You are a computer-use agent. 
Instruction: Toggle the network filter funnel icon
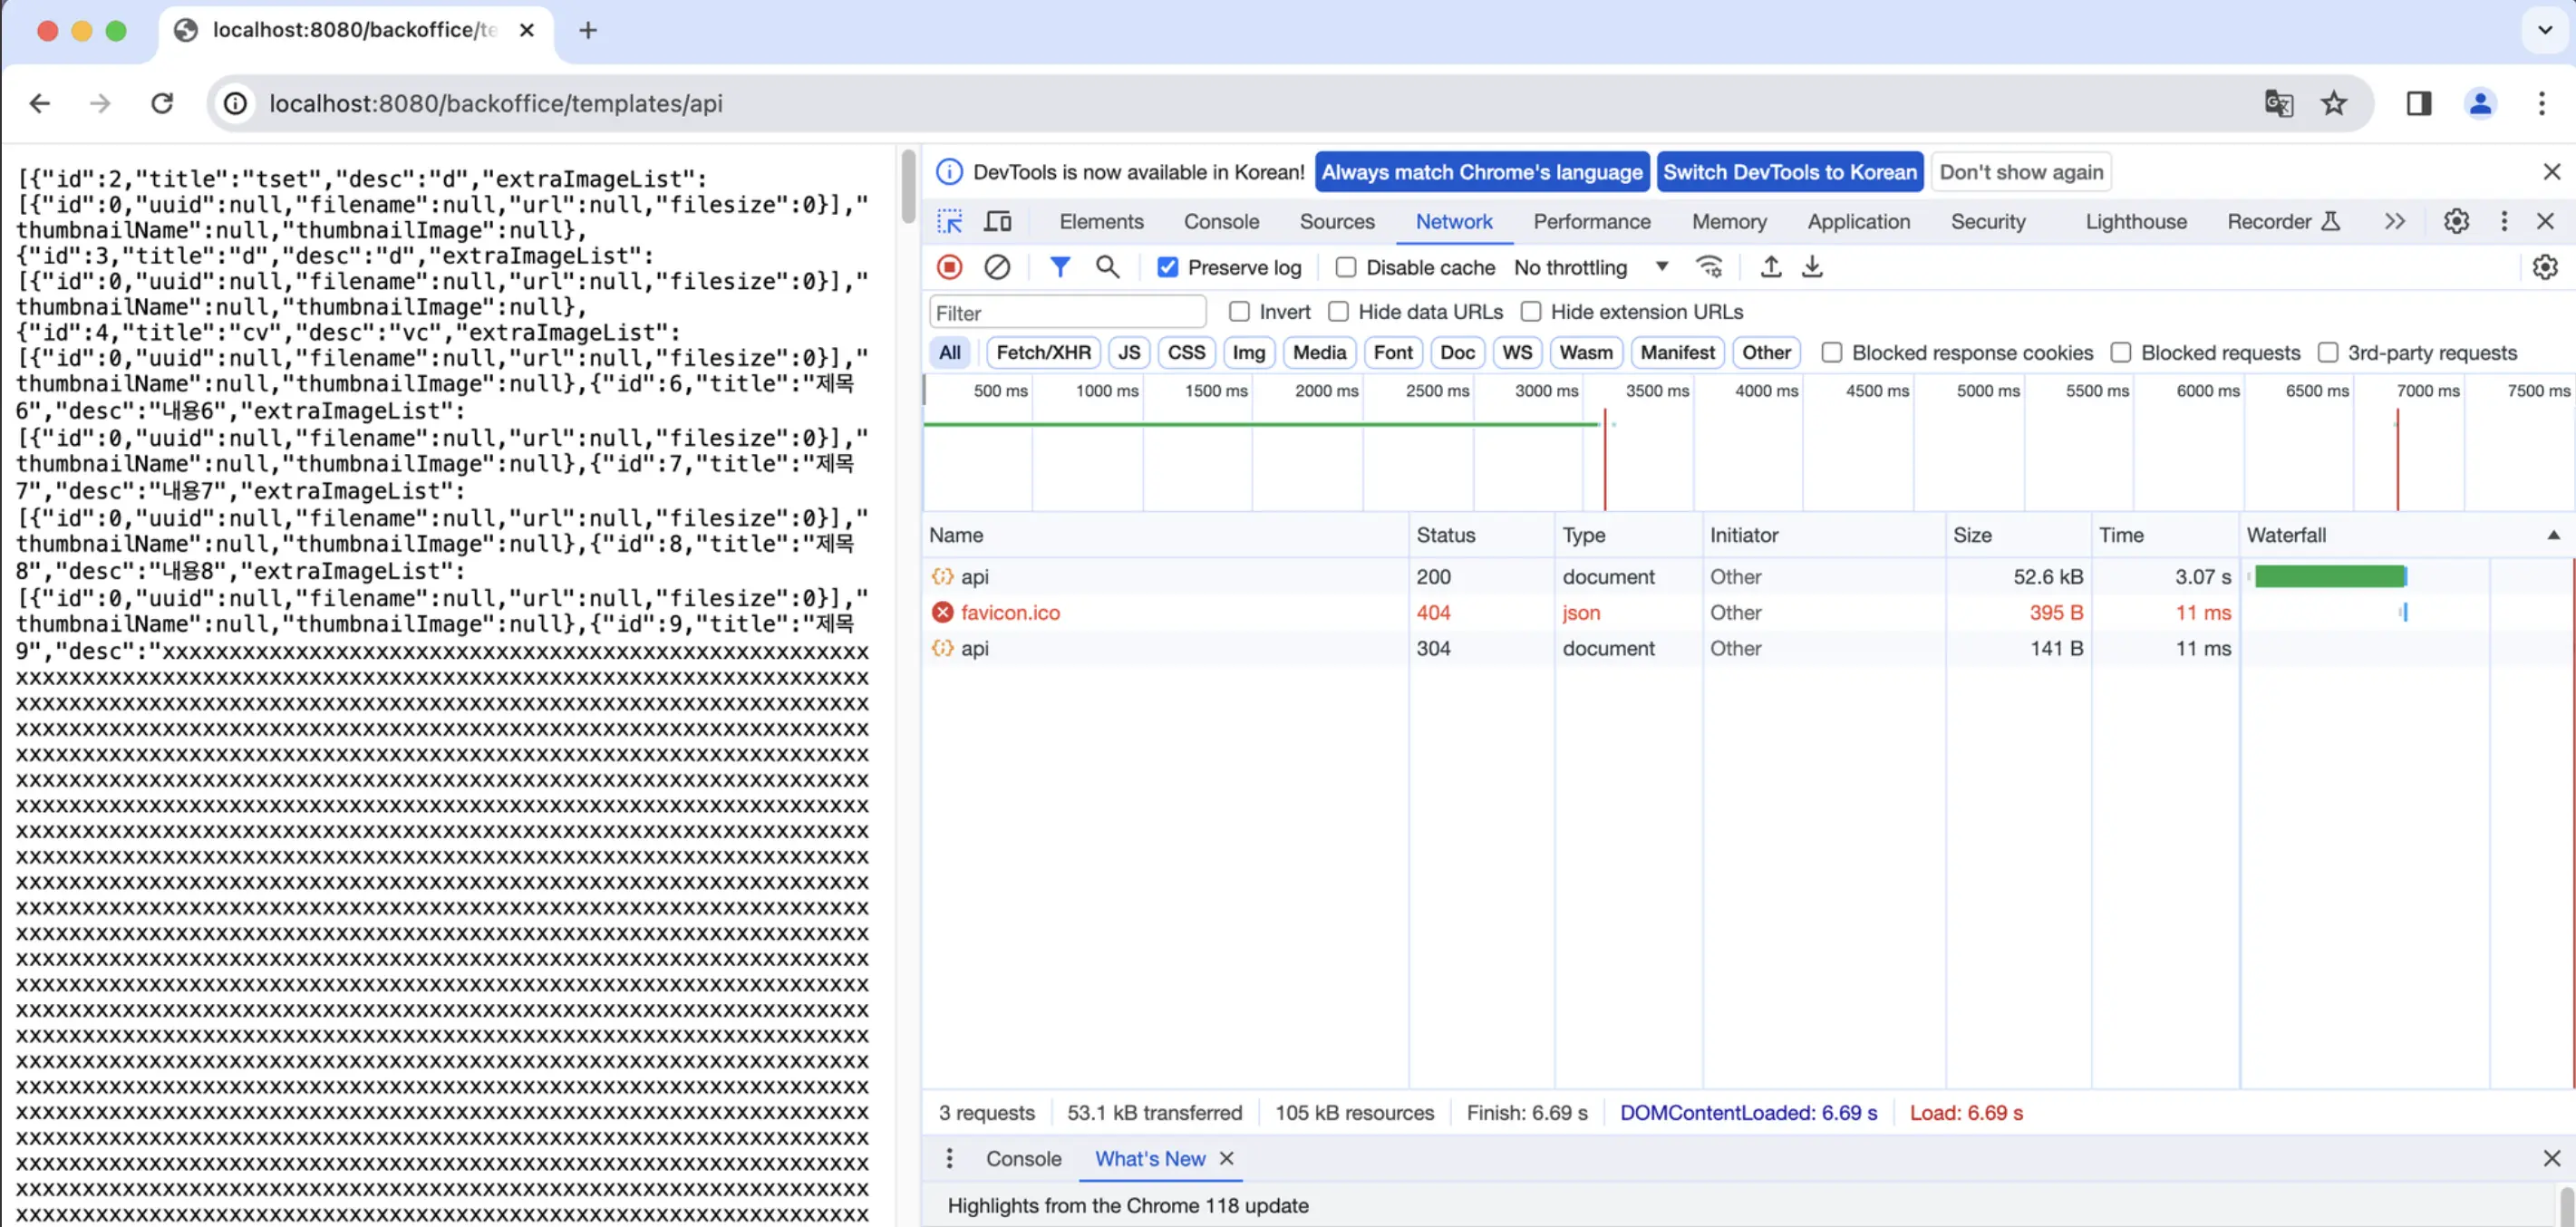click(1059, 267)
